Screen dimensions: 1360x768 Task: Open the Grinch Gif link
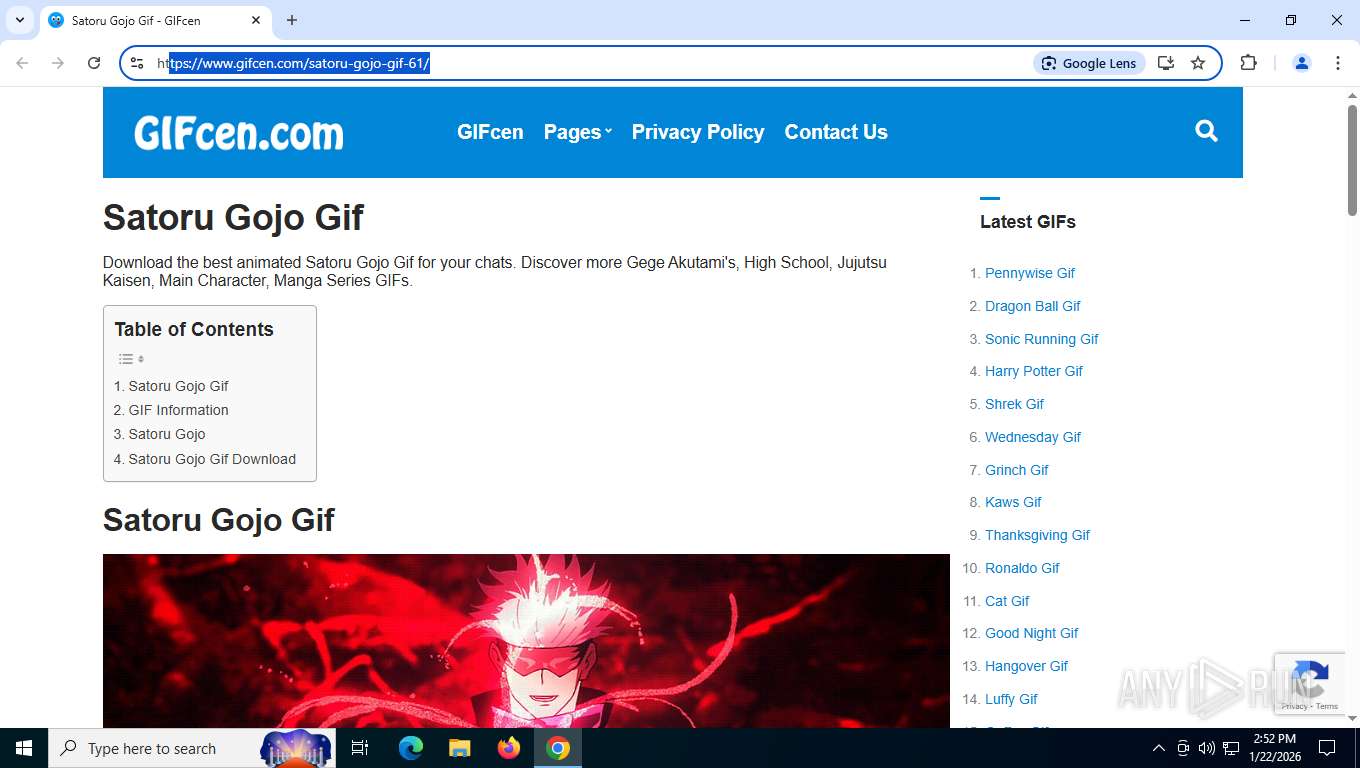(x=1017, y=470)
